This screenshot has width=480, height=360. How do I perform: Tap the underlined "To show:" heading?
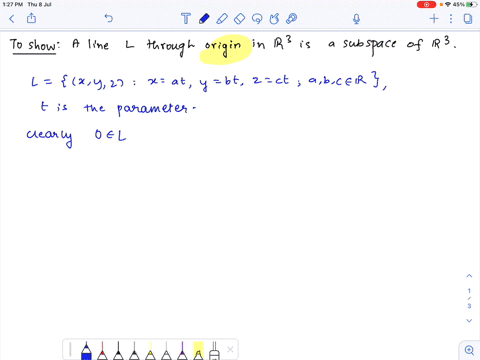[x=35, y=45]
